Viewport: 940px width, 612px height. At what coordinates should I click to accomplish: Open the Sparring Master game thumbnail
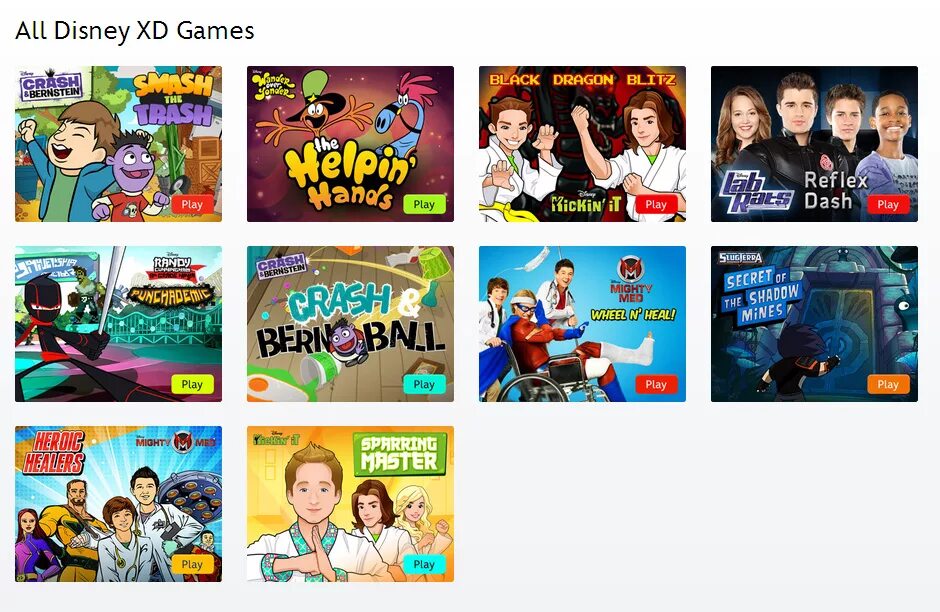click(x=350, y=504)
